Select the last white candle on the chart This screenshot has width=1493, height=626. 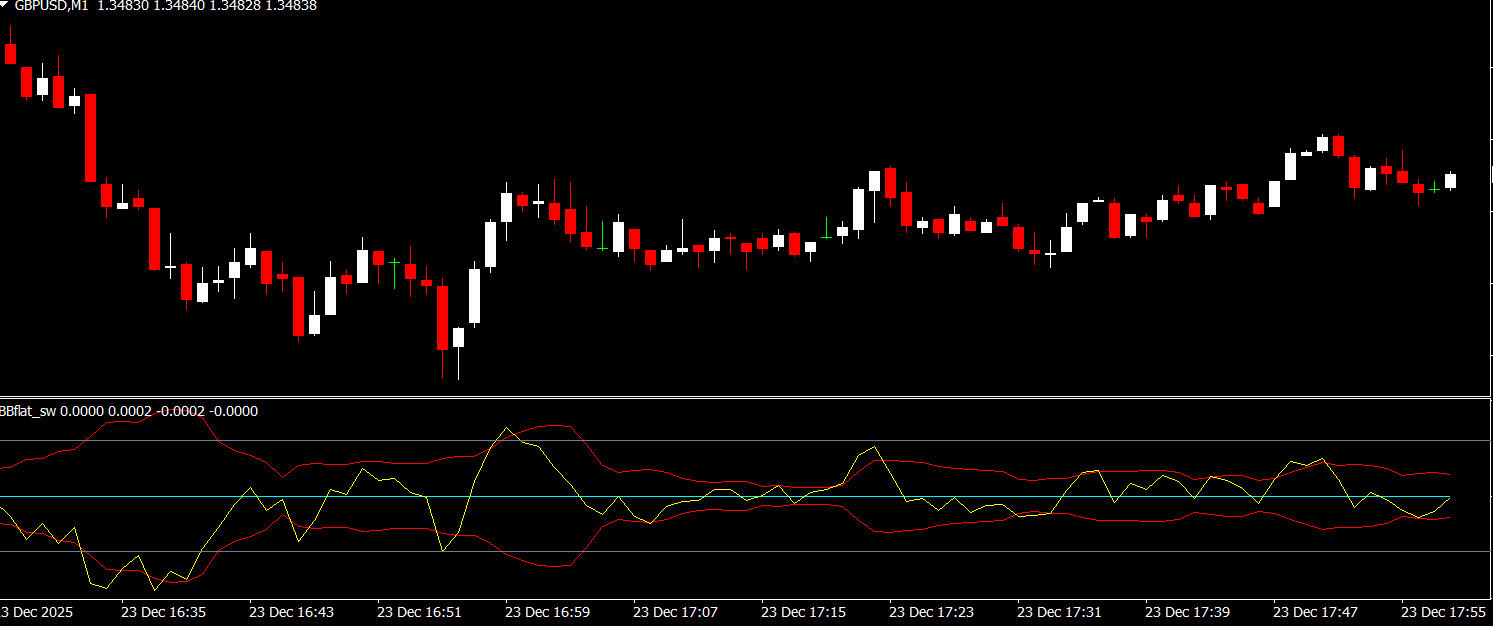coord(1450,181)
